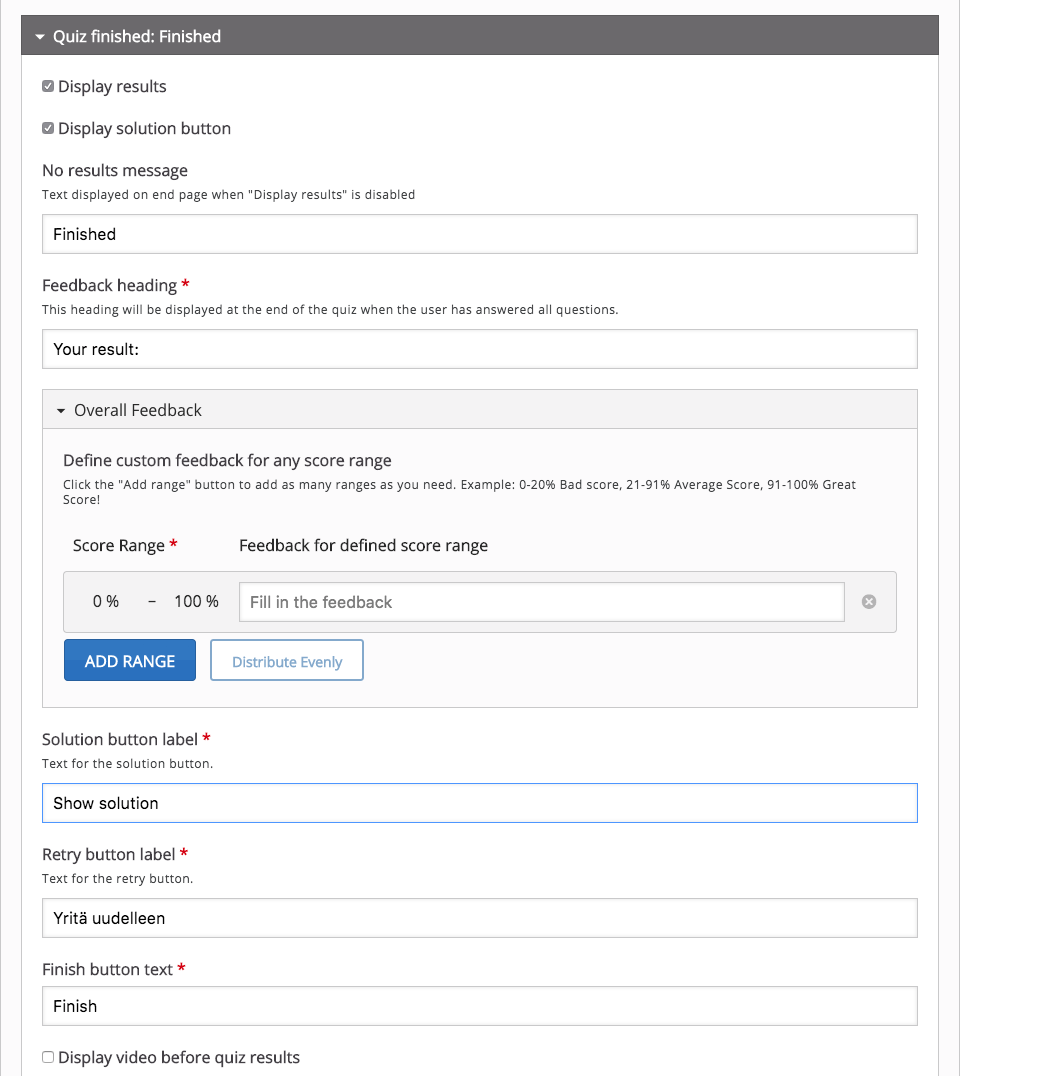Click the Feedback heading input field
Screen dimensions: 1055x1076
[x=480, y=349]
